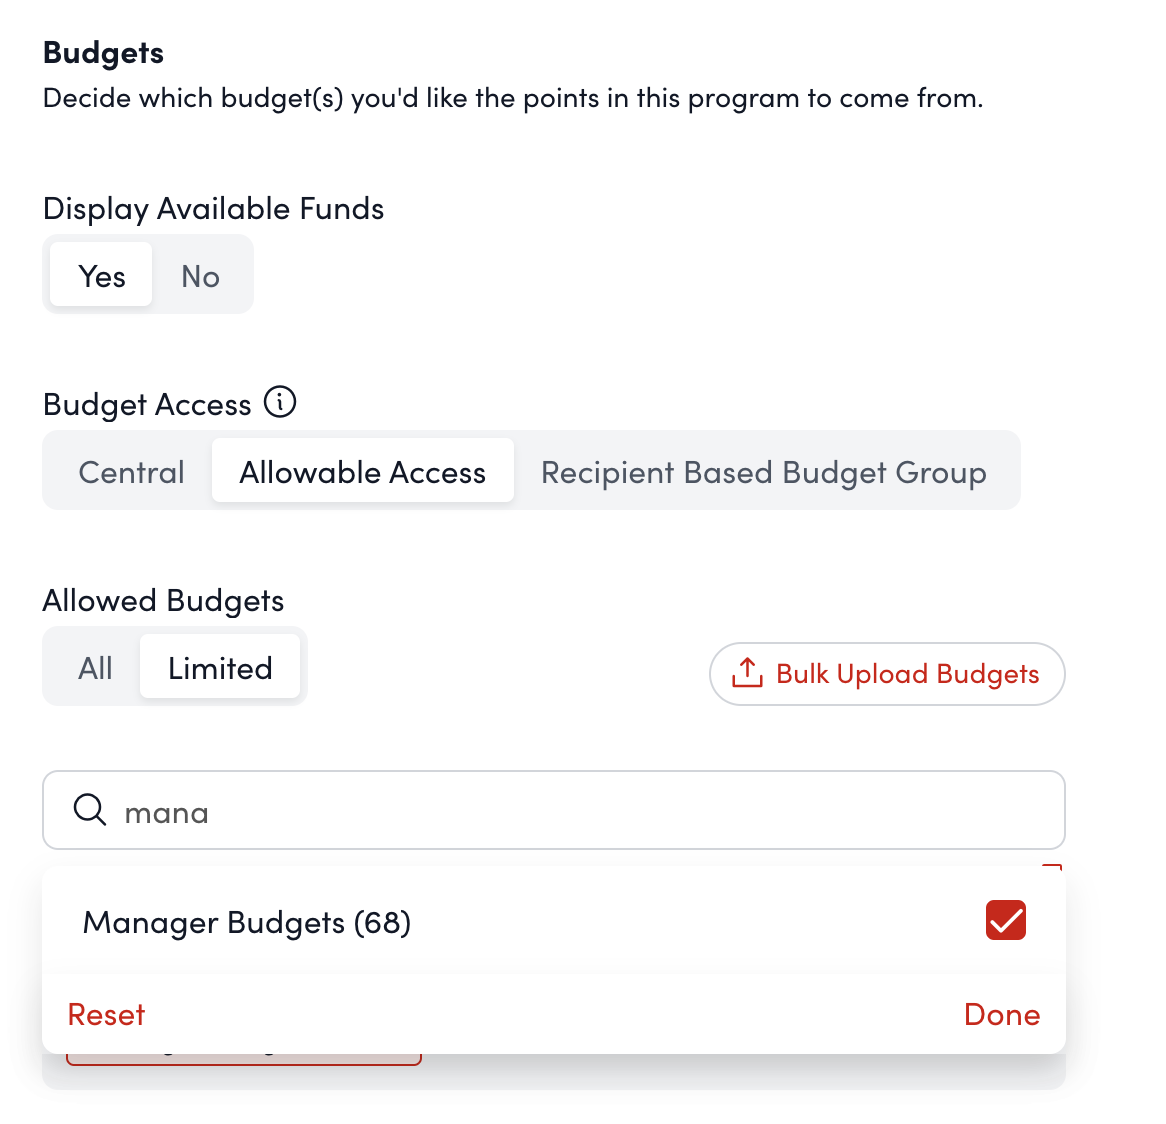Select Recipient Based Budget Group
The image size is (1166, 1124).
[x=763, y=472]
